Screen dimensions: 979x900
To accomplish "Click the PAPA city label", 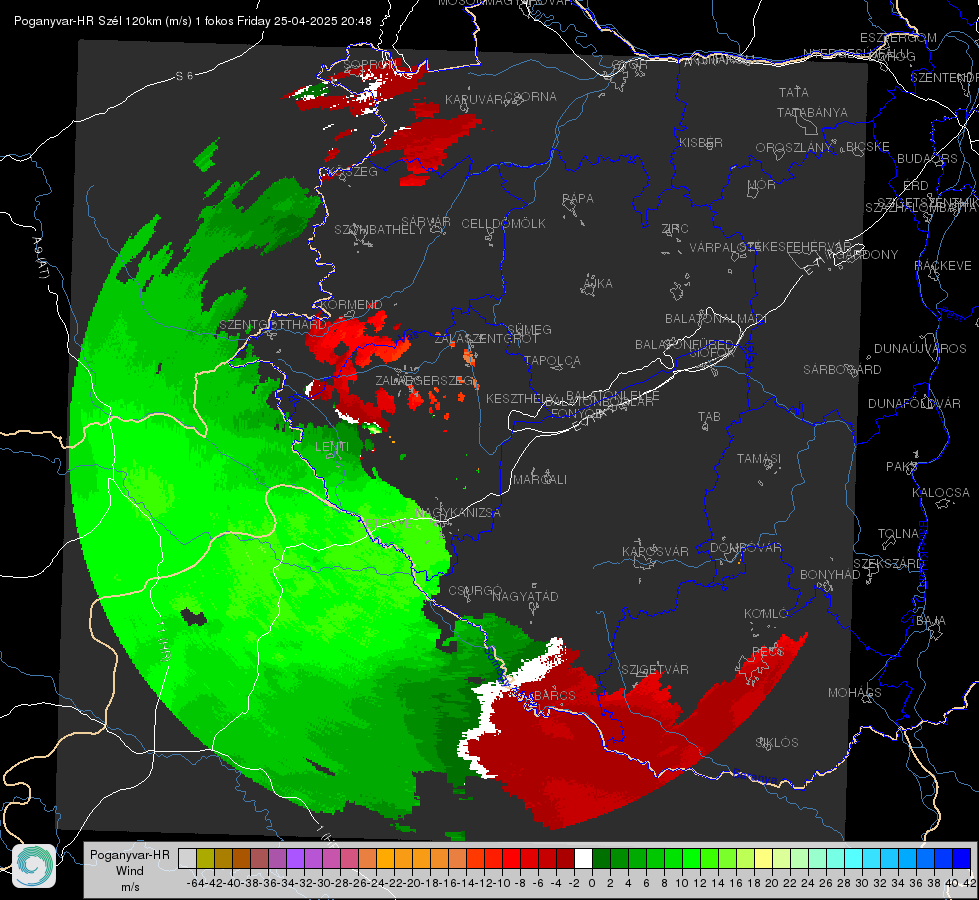I will click(578, 199).
